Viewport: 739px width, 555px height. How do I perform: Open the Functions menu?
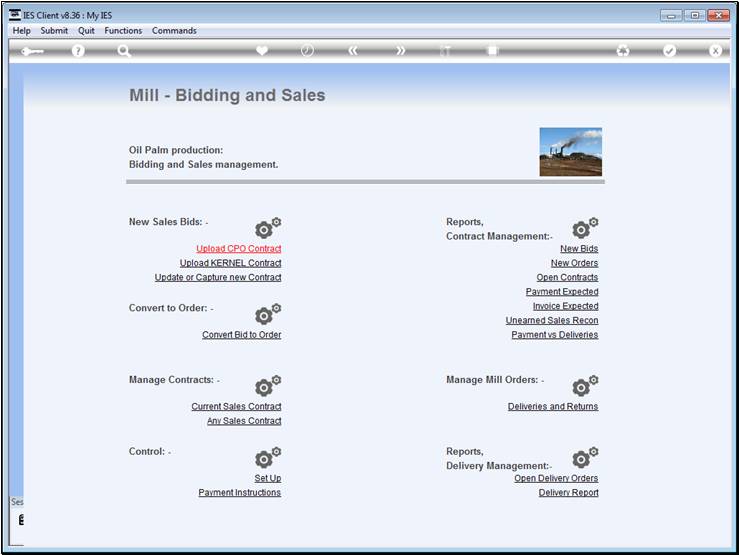[123, 31]
